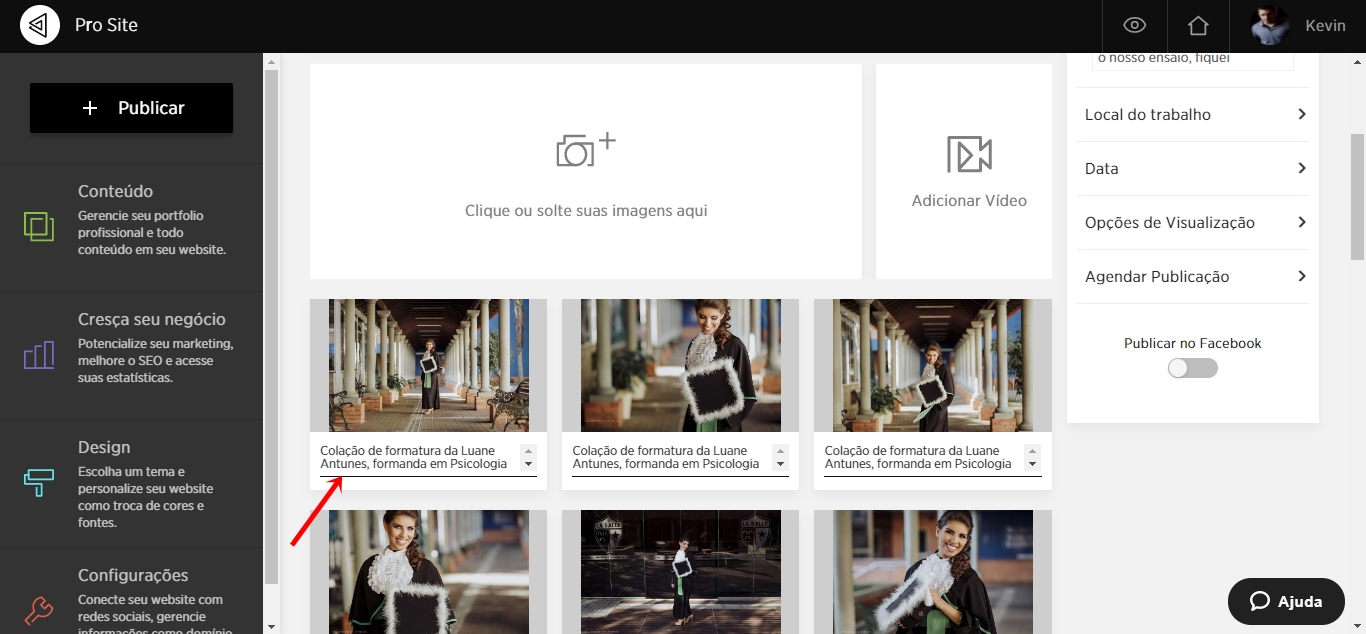This screenshot has width=1366, height=634.
Task: Click the Pro Site title
Action: point(106,25)
